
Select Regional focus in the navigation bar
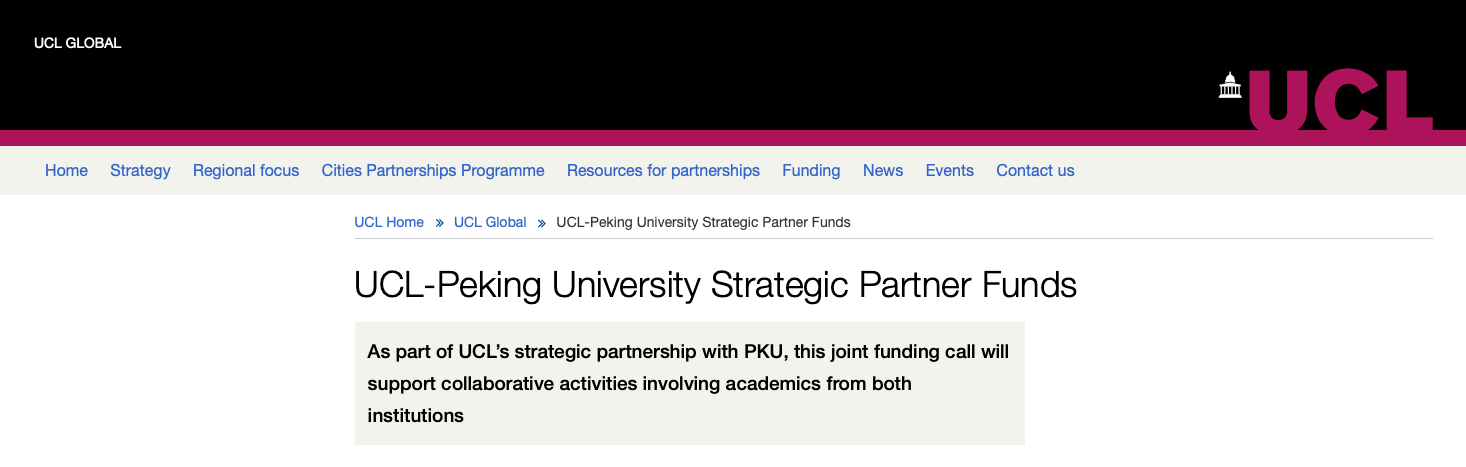pyautogui.click(x=246, y=171)
